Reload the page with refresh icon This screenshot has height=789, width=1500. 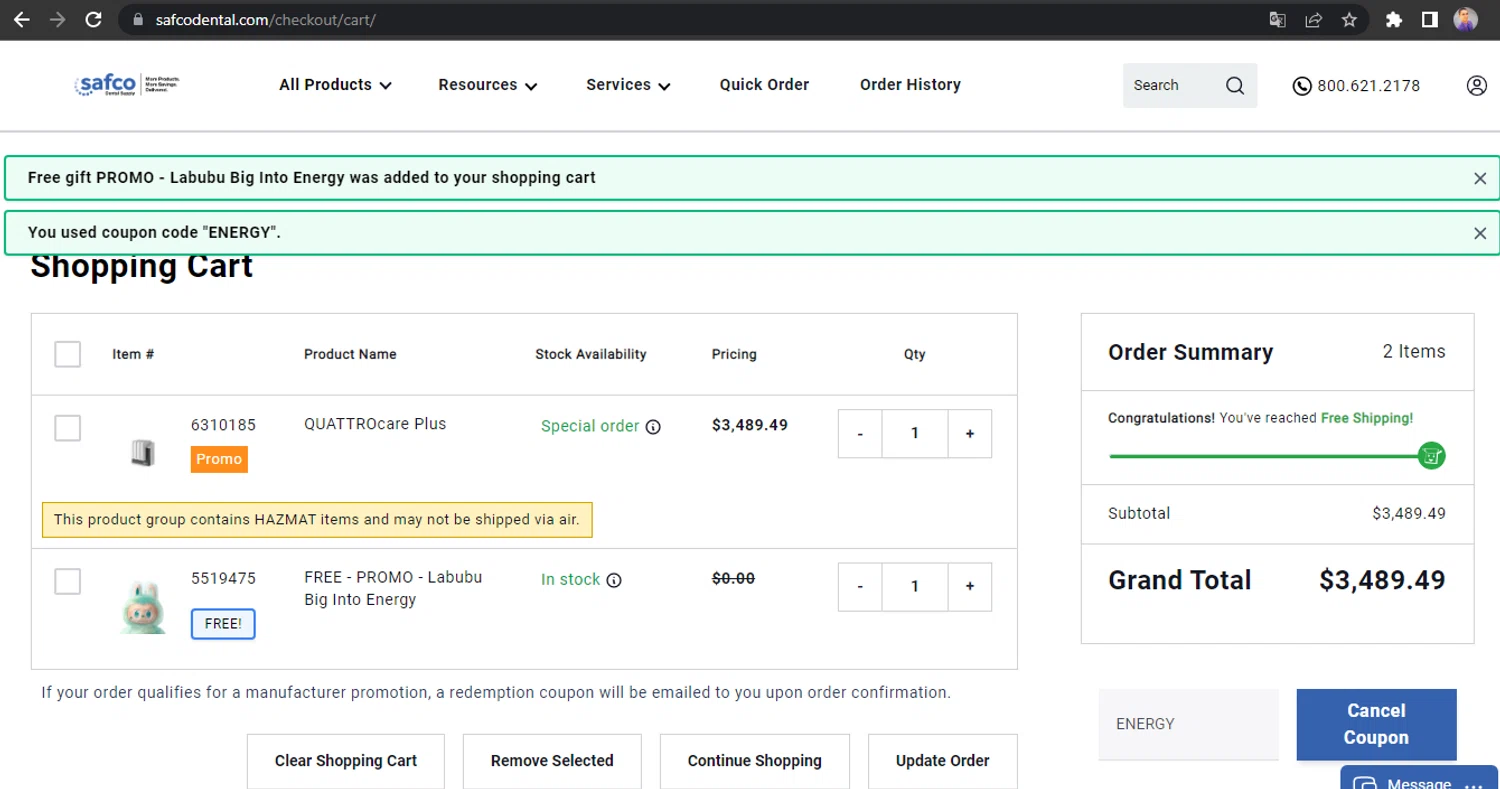click(93, 19)
